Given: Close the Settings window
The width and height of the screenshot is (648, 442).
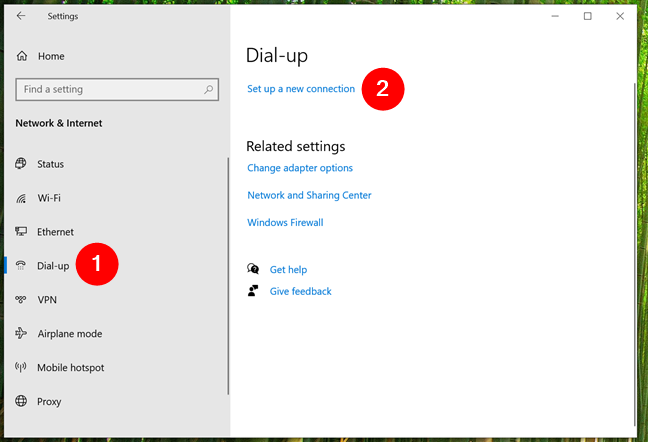Looking at the screenshot, I should (620, 16).
